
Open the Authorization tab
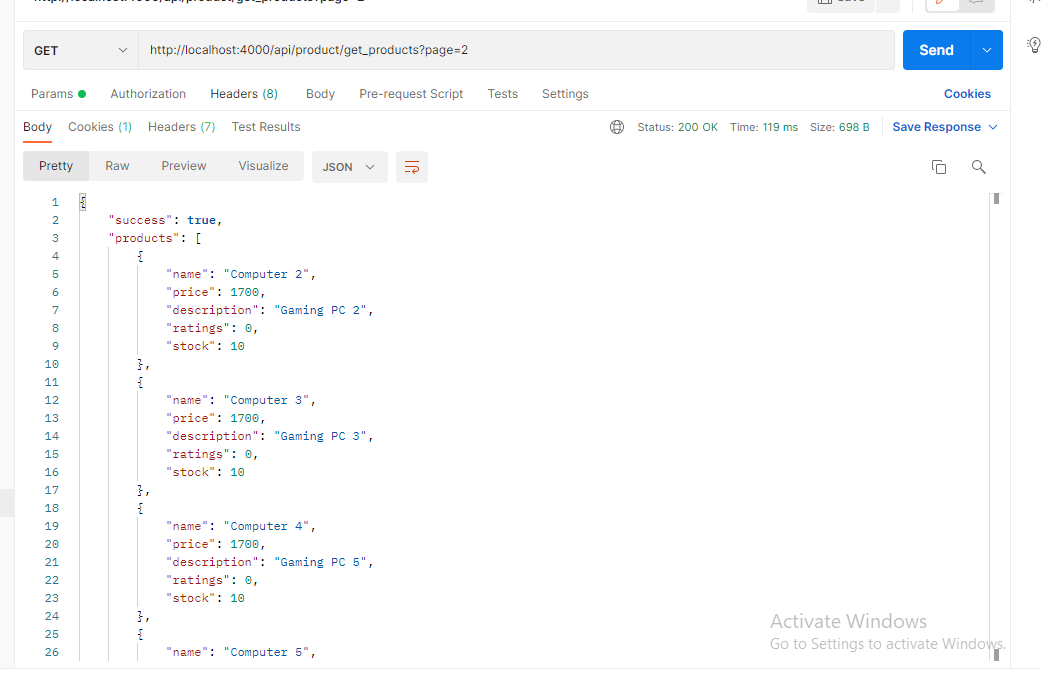point(148,94)
